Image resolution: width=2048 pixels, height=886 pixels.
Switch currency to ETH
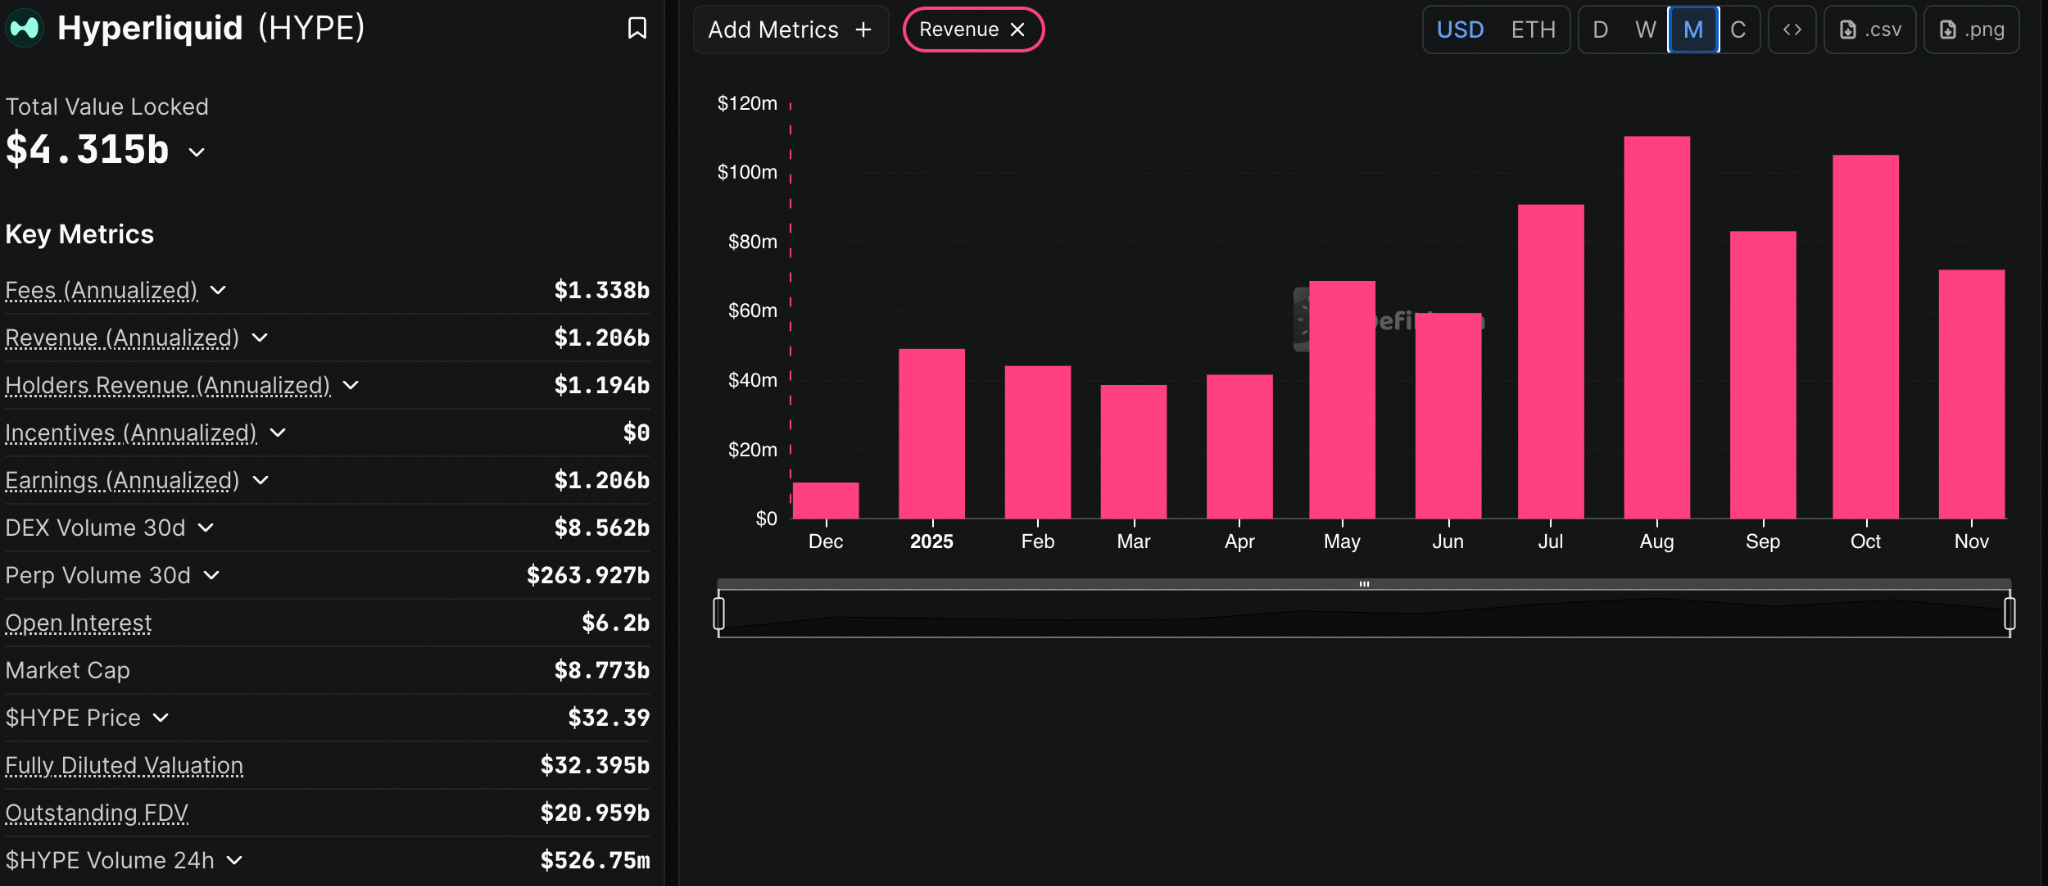click(1533, 30)
